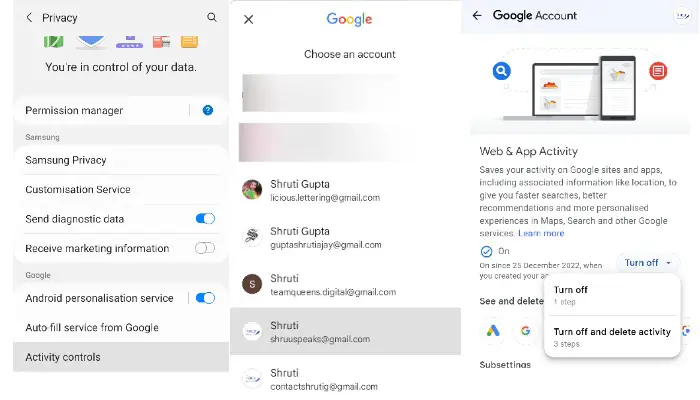Go back from the Privacy screen
The image size is (700, 400).
point(29,18)
